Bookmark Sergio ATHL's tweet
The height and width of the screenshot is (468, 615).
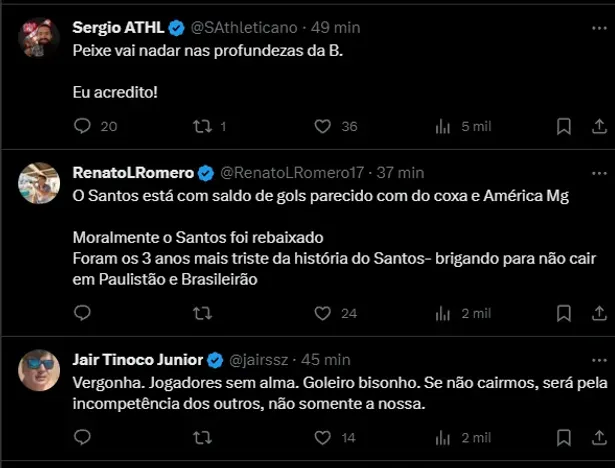(564, 126)
